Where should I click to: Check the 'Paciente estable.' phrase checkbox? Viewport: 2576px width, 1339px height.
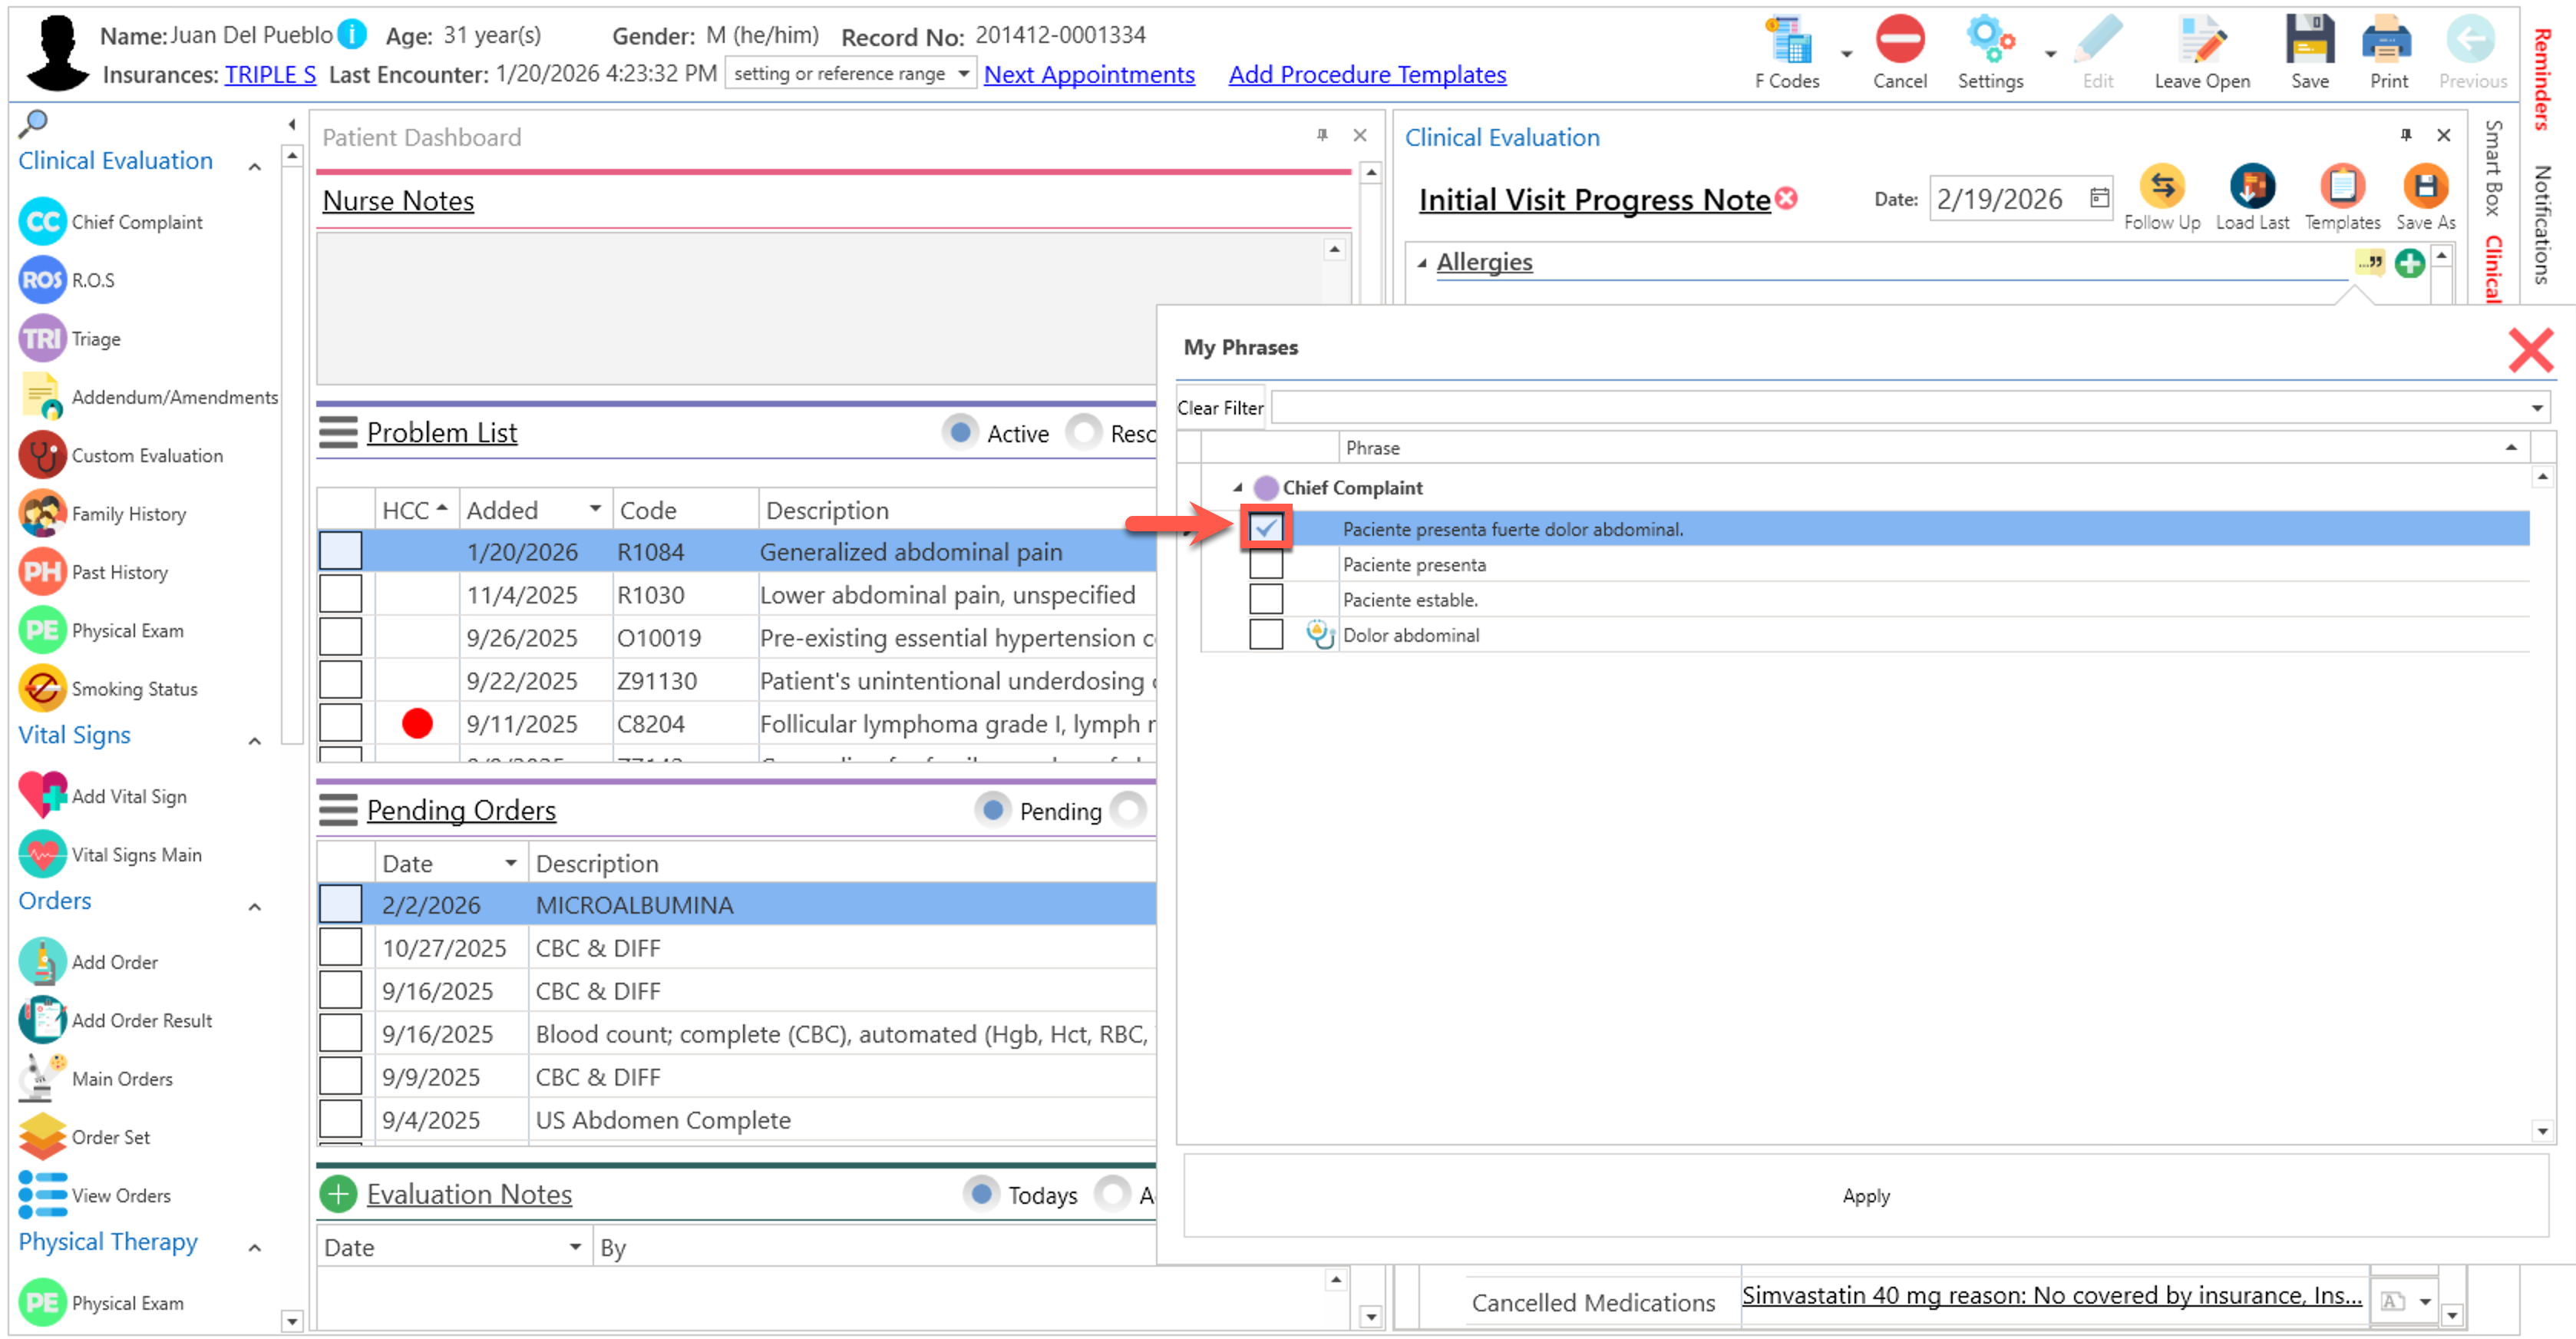coord(1266,600)
